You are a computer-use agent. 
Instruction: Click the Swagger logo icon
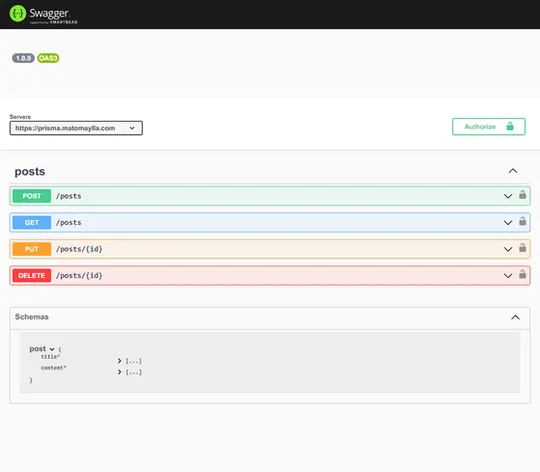18,14
